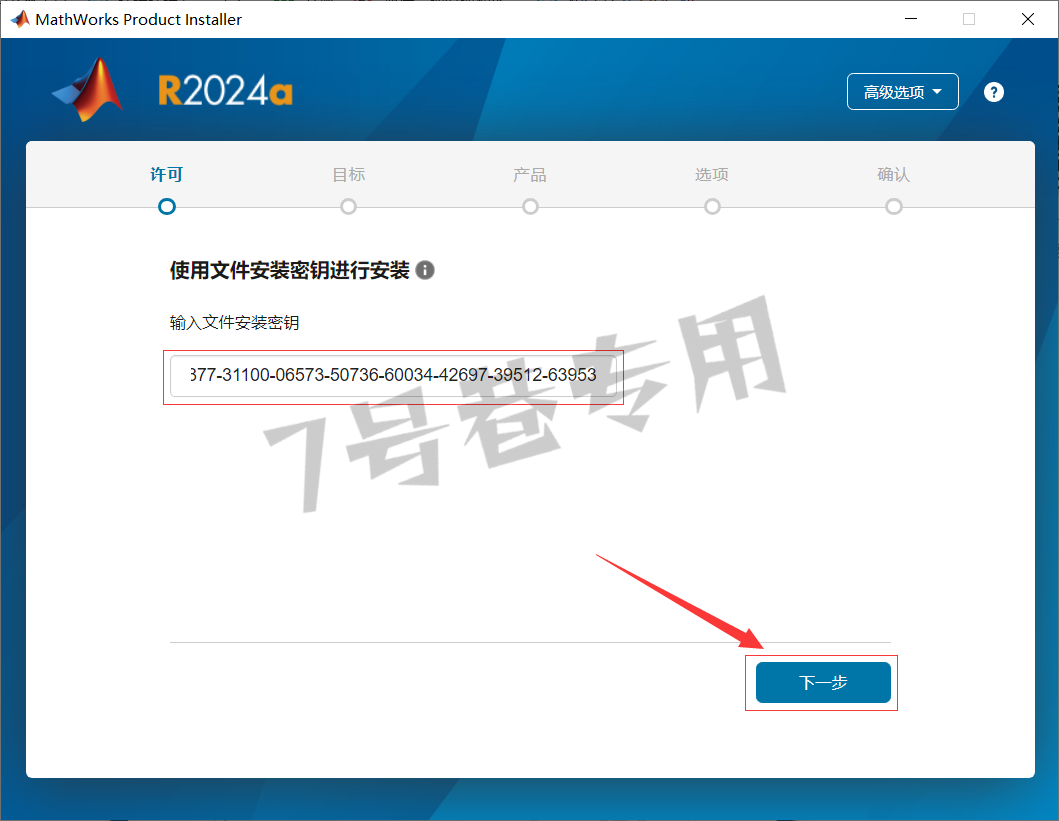Screen dimensions: 1059x821
Task: Click the 产品 step circle indicator
Action: pyautogui.click(x=530, y=207)
